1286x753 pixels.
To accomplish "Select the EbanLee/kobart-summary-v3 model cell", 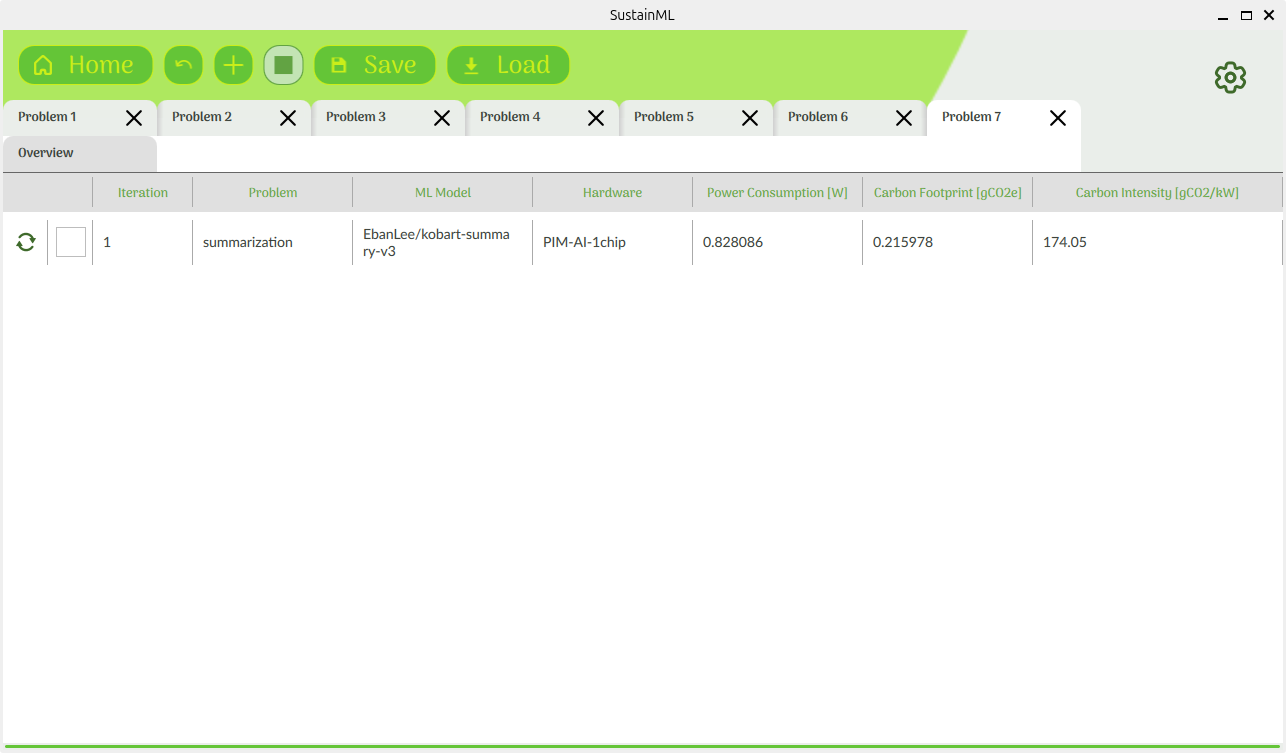I will pos(442,243).
